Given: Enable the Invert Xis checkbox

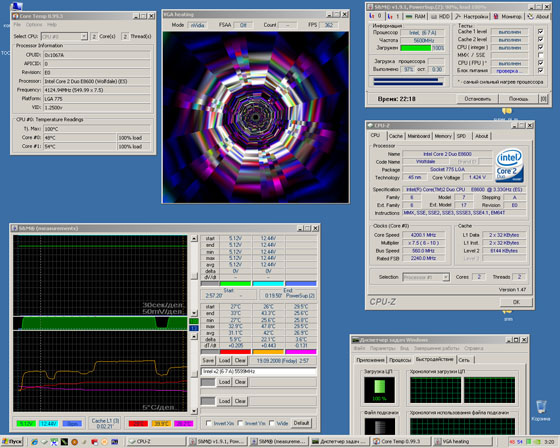Looking at the screenshot, I should (x=209, y=423).
